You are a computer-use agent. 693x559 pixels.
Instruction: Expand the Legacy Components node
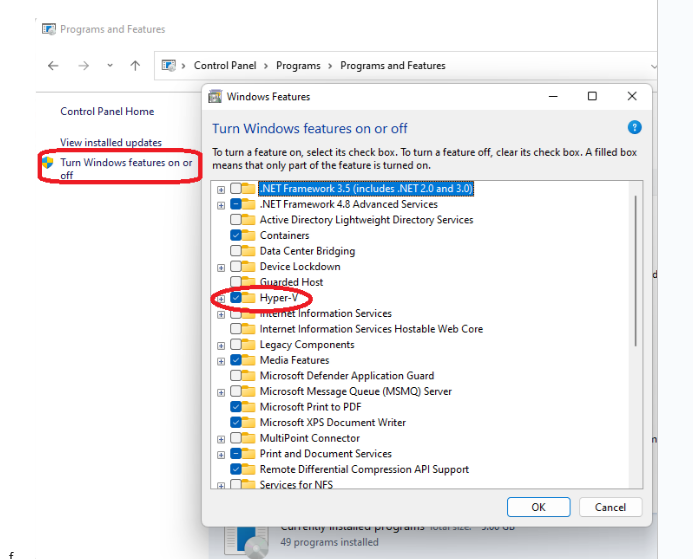tap(221, 345)
